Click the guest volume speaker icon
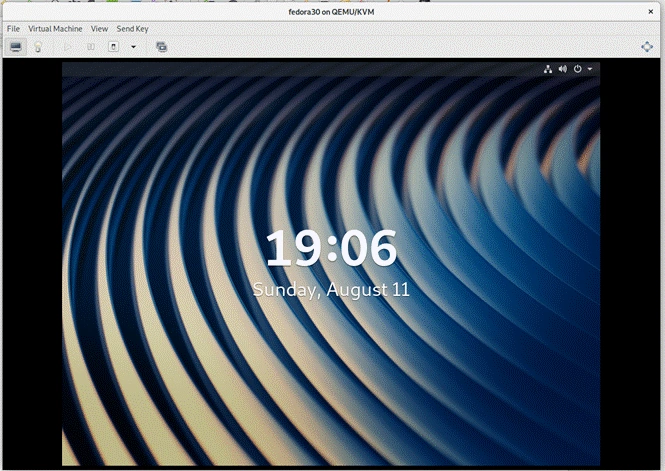The height and width of the screenshot is (471, 665). (x=562, y=69)
